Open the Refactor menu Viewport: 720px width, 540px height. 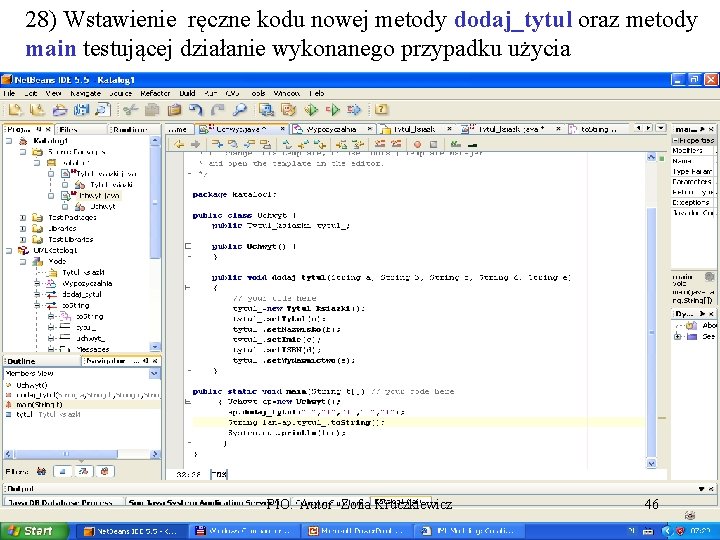[x=155, y=93]
